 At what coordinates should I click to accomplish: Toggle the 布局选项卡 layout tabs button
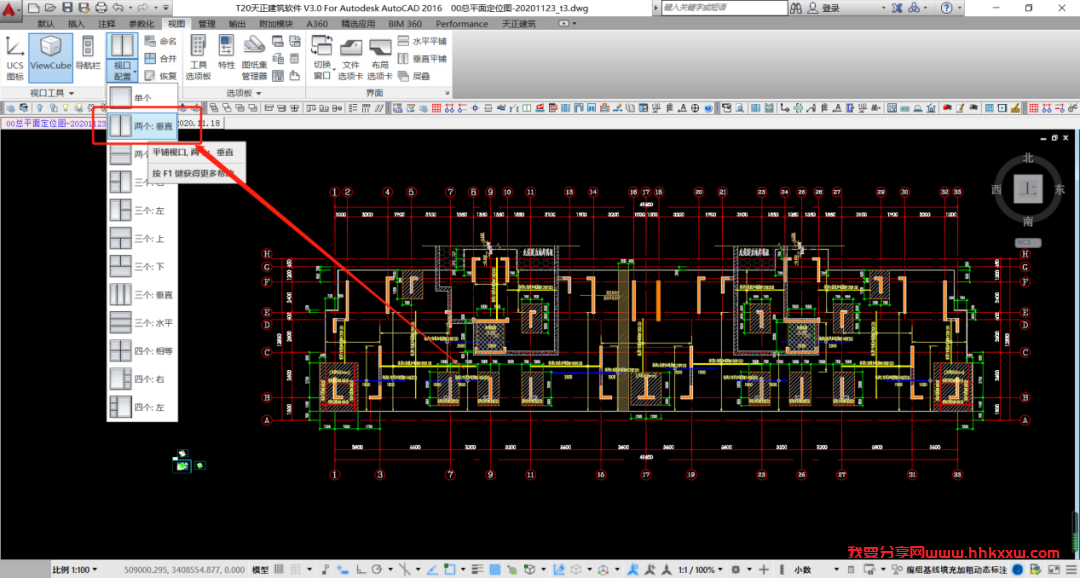click(x=380, y=58)
